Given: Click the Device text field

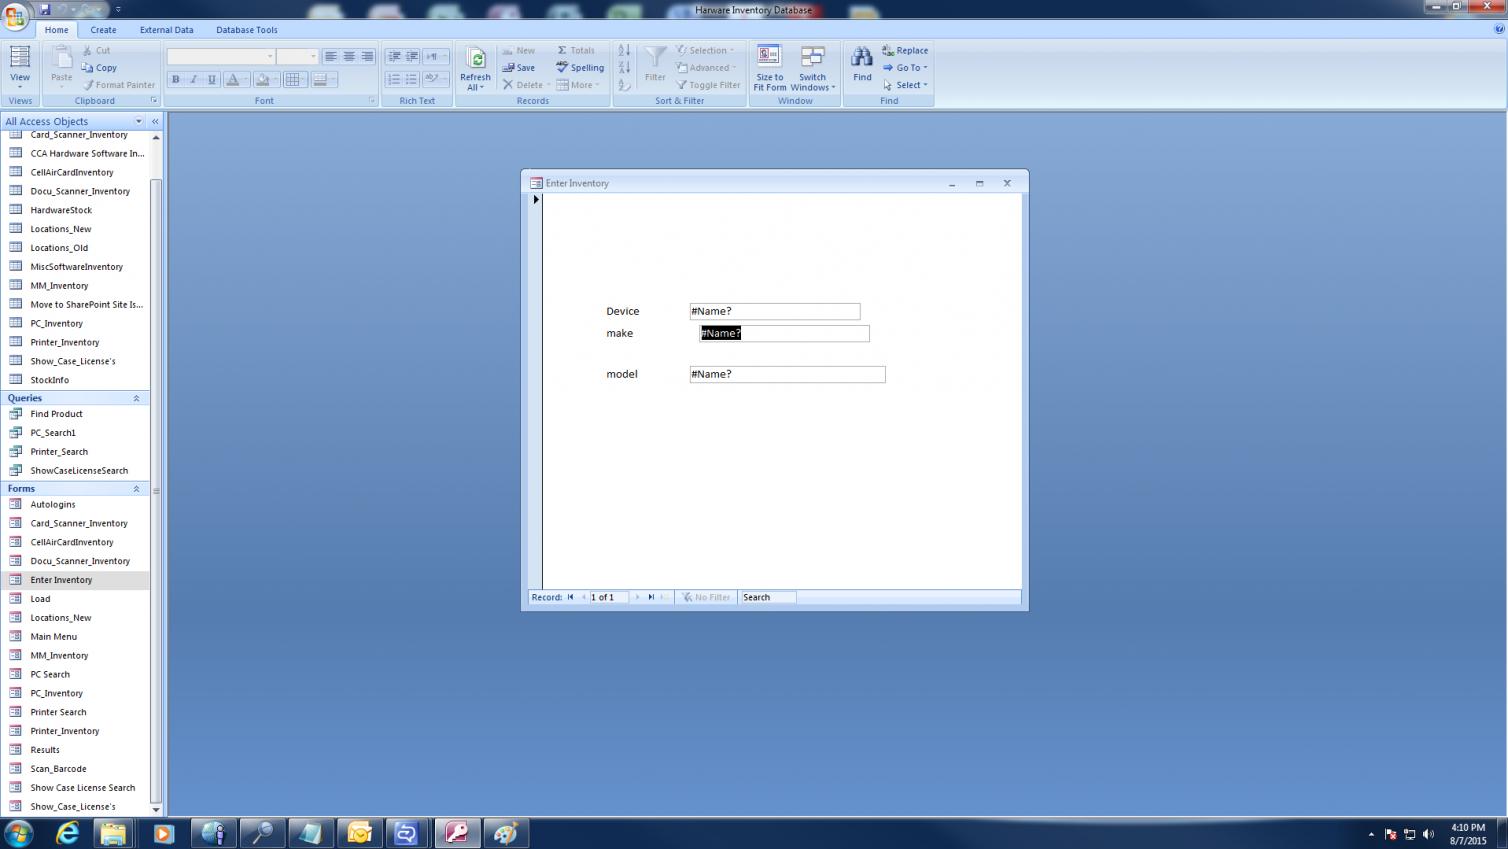Looking at the screenshot, I should click(x=775, y=312).
